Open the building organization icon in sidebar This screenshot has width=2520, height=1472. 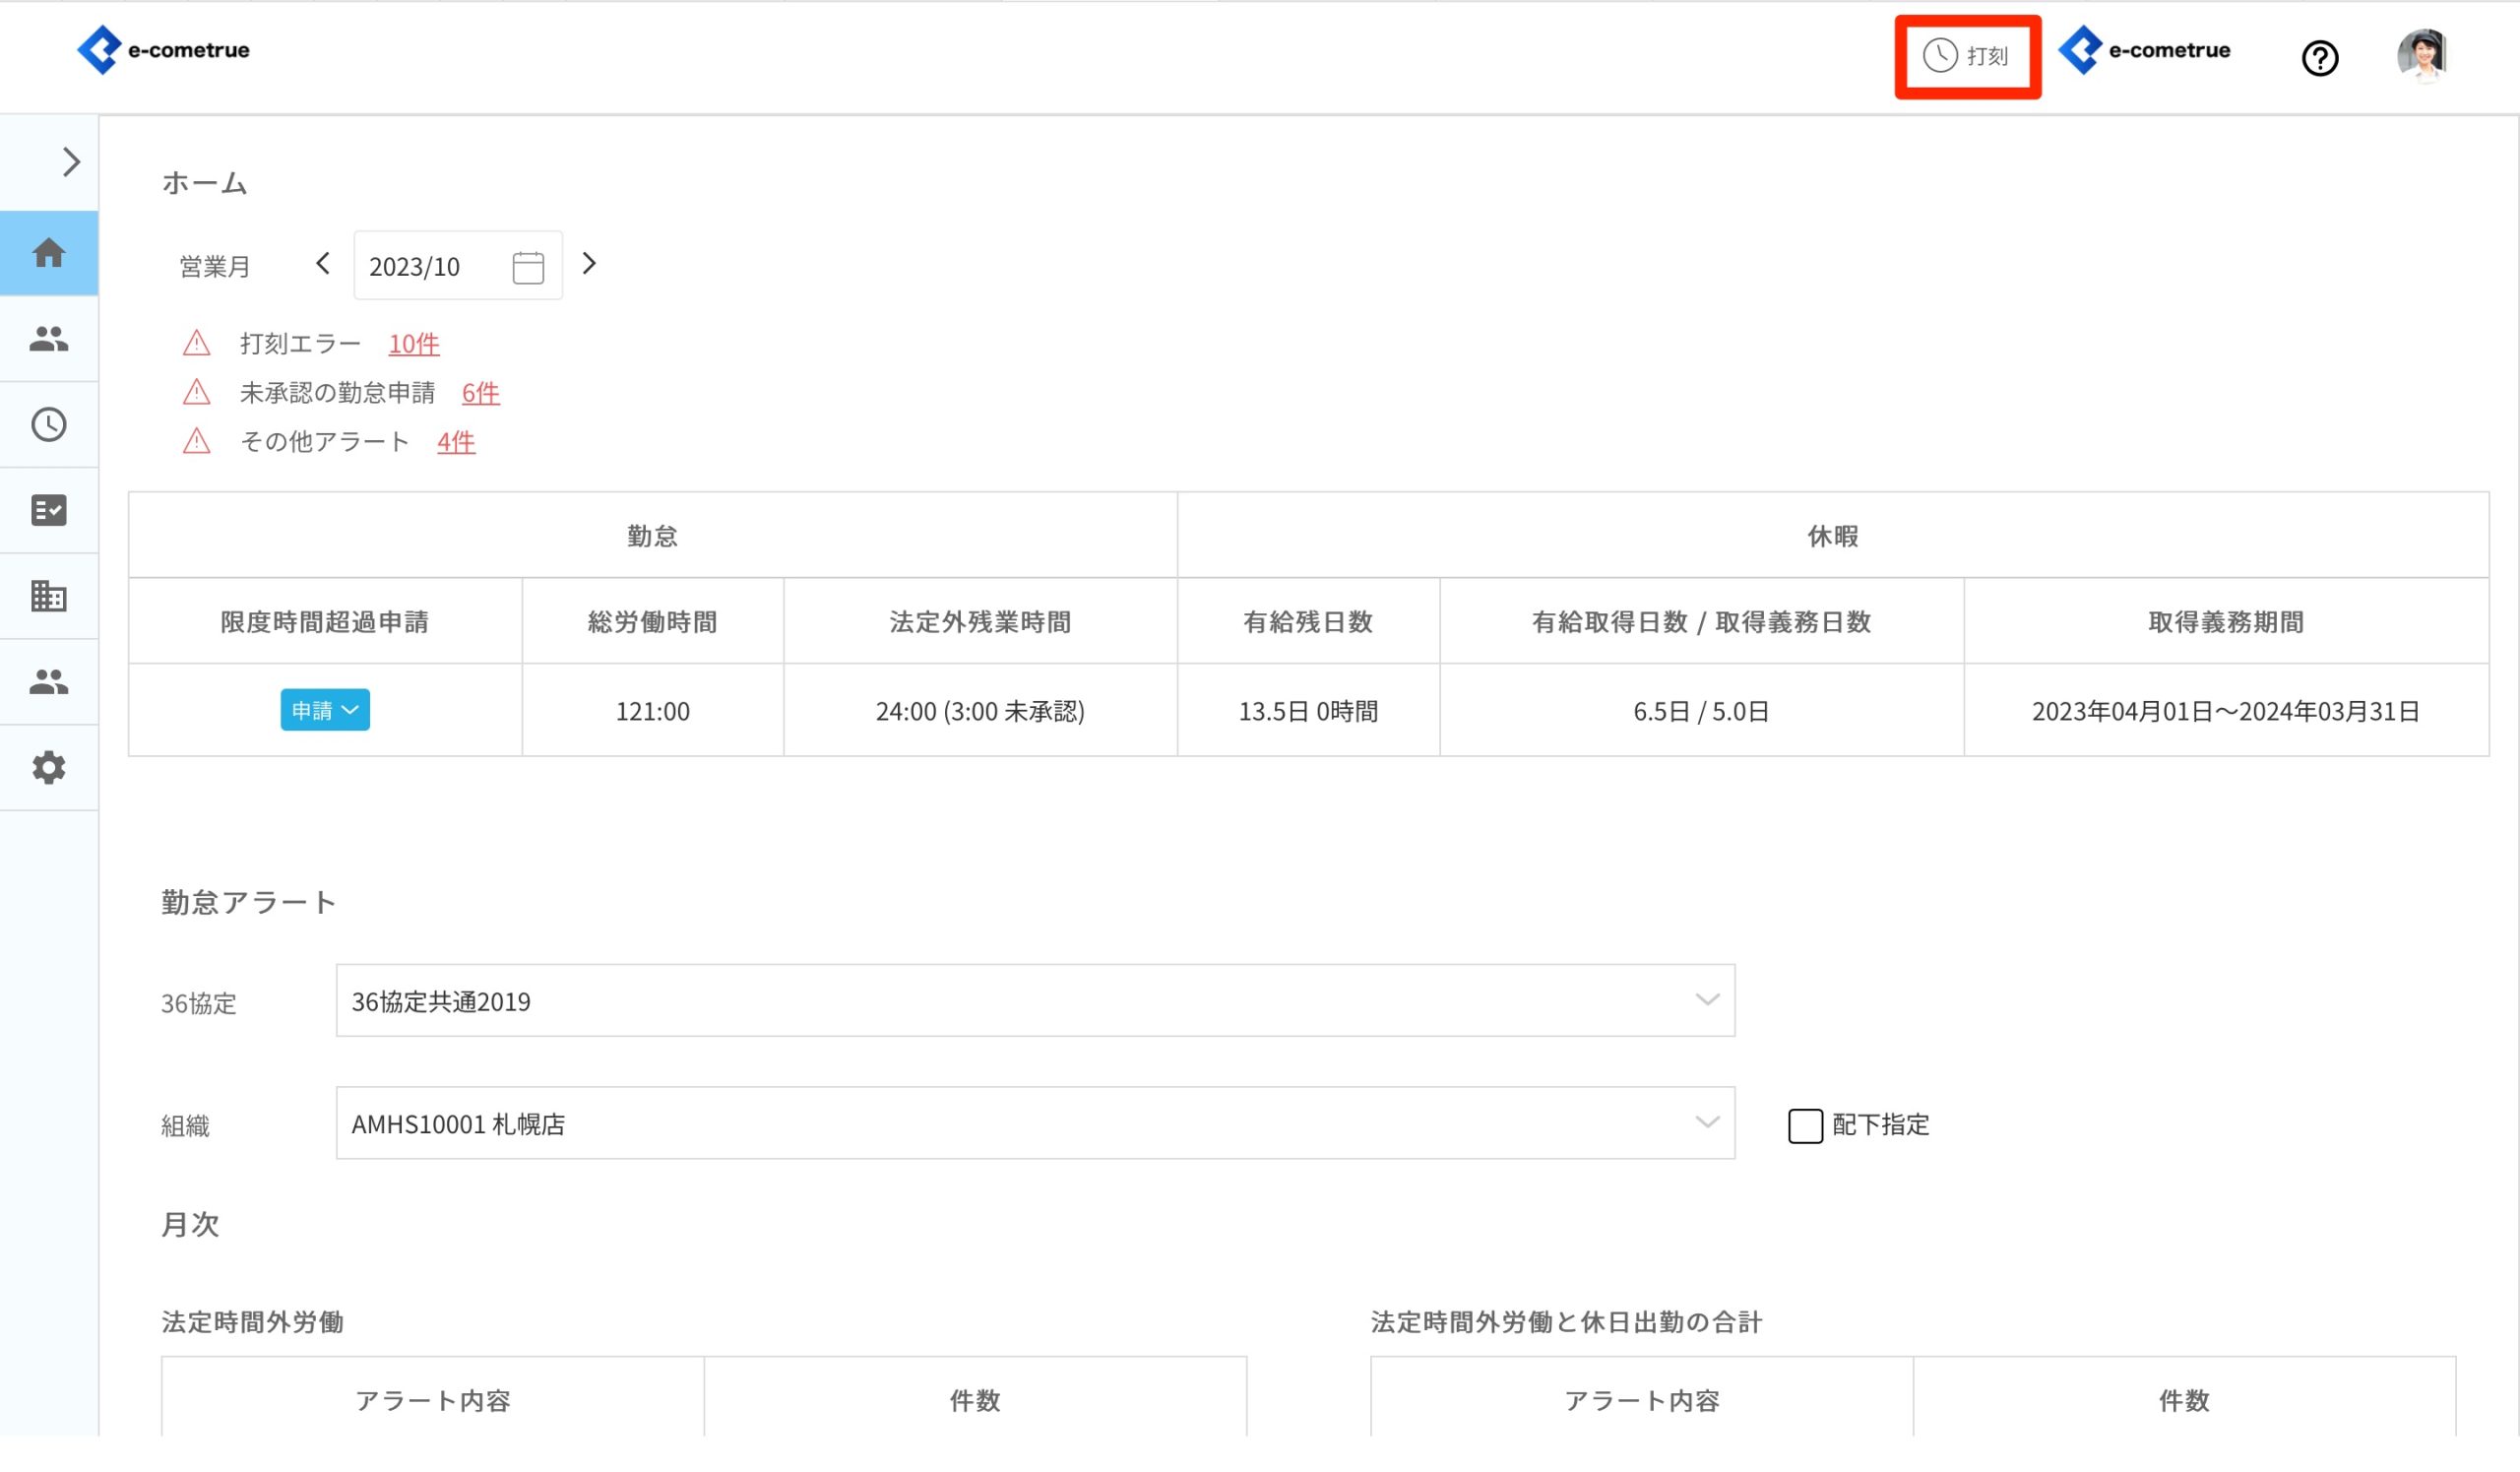tap(48, 597)
